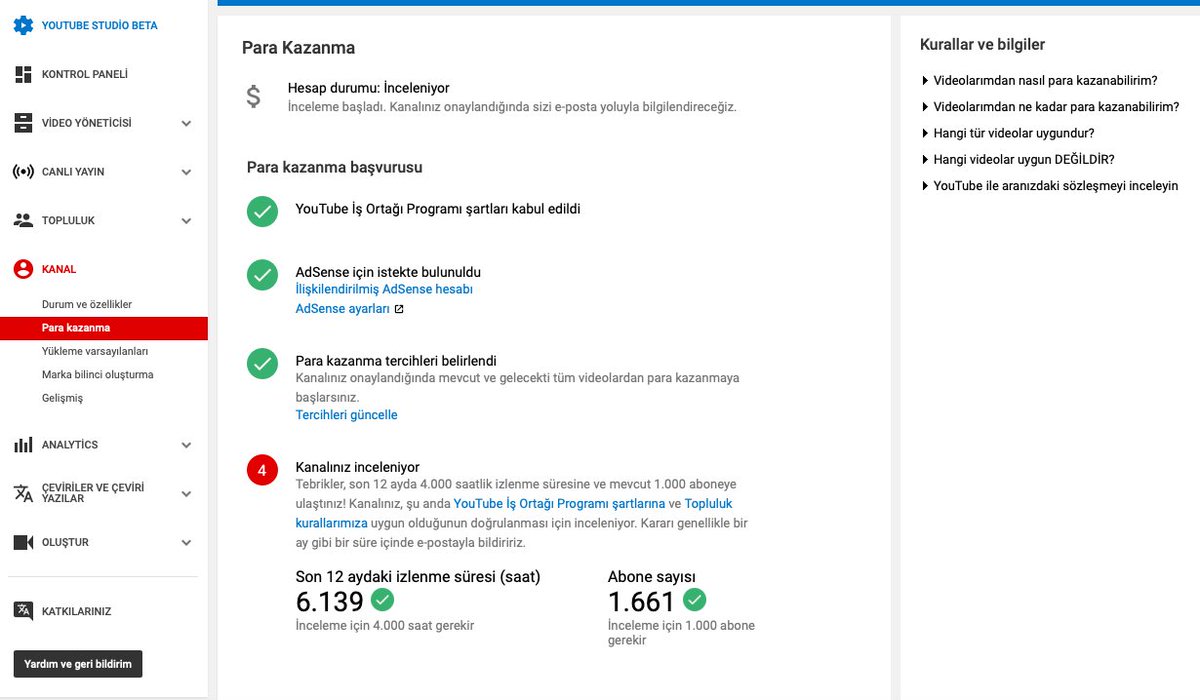Click 'Hesap durumu: İnceleniyor' text

tap(368, 88)
